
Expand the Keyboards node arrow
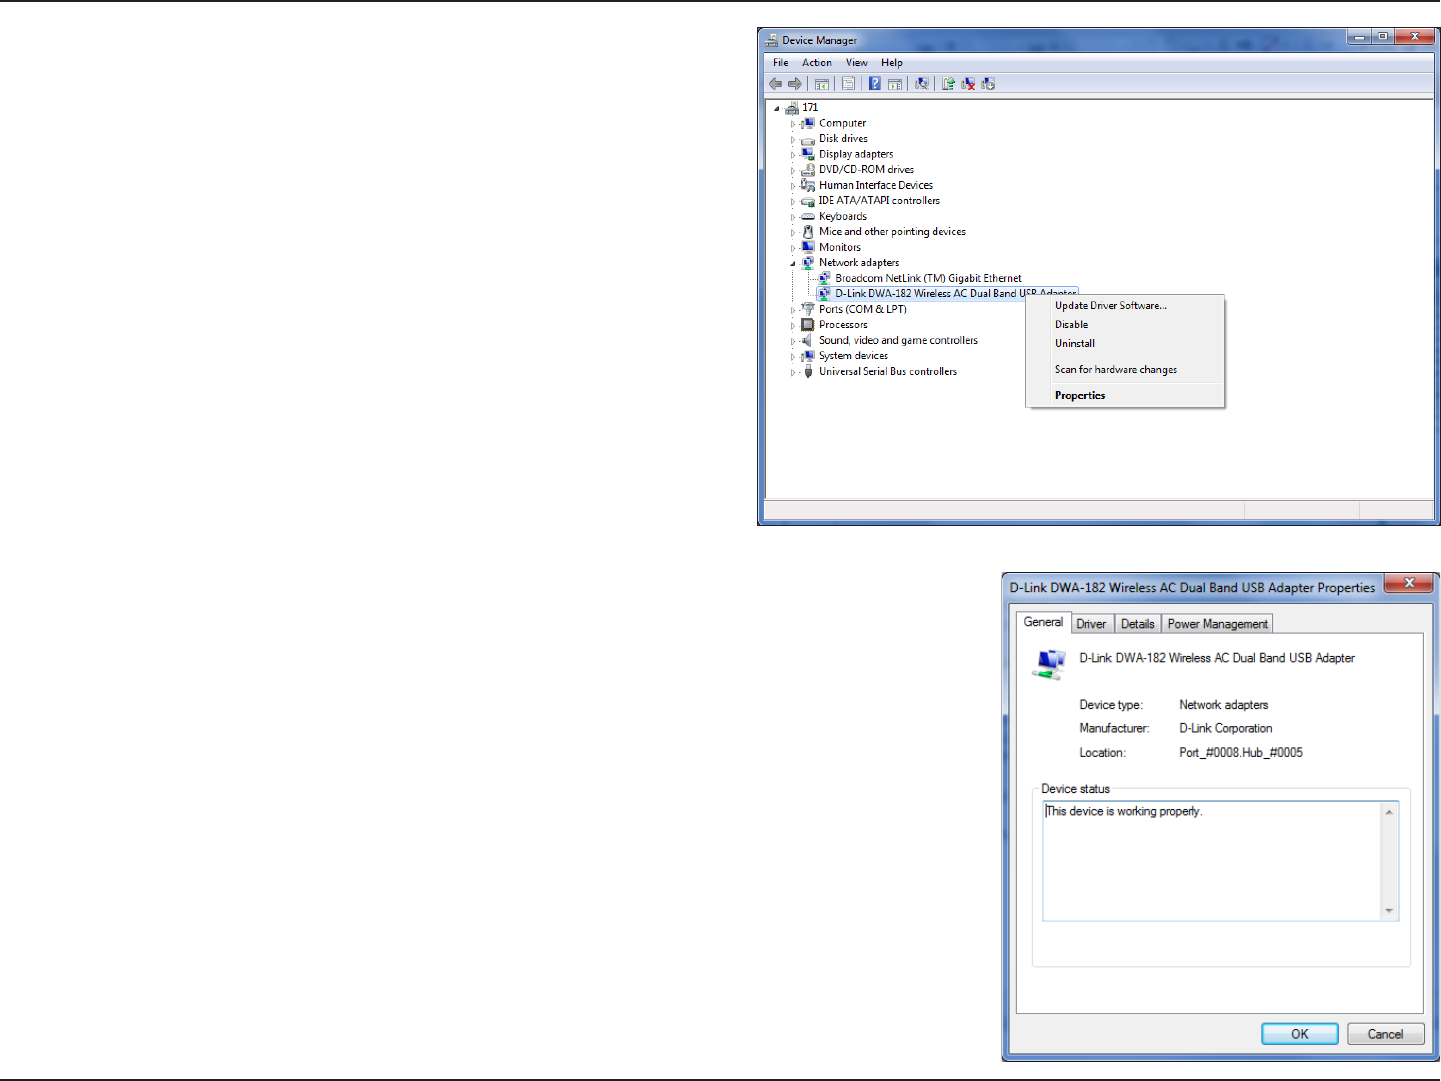click(x=793, y=217)
